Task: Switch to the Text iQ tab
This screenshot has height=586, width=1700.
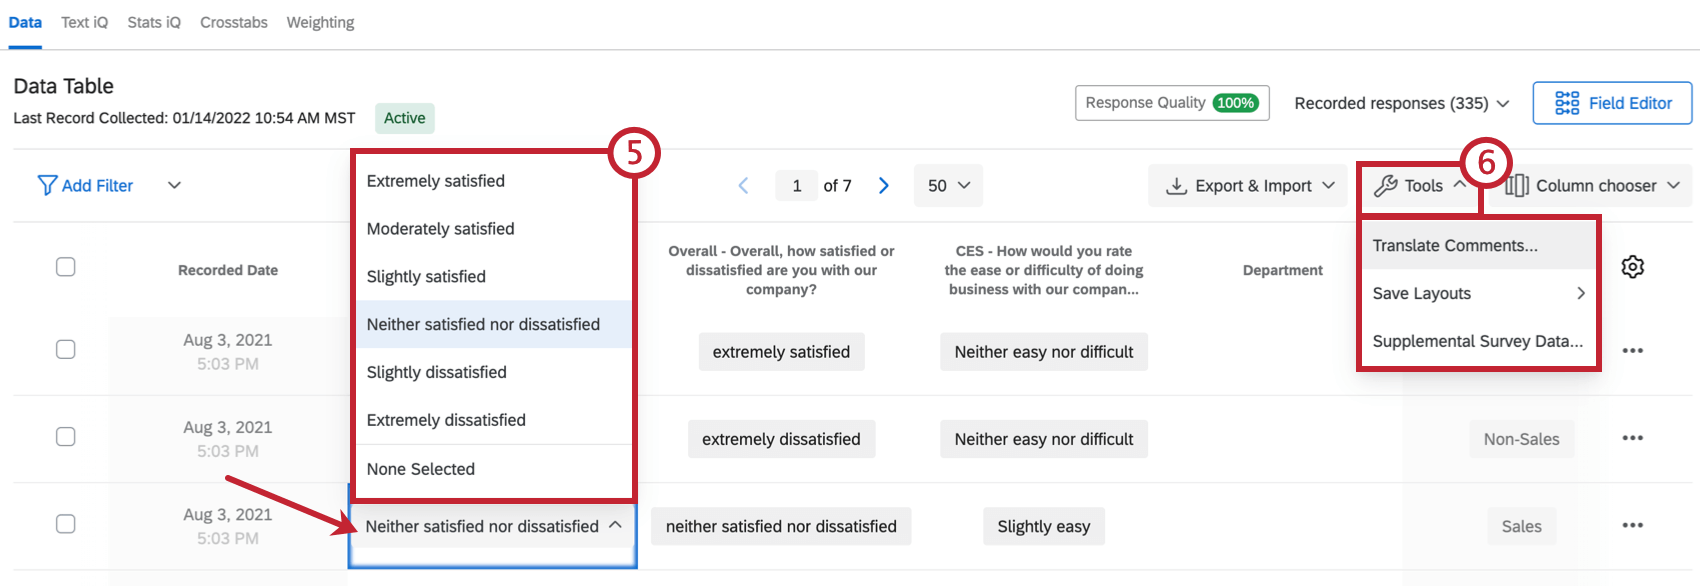Action: pos(84,22)
